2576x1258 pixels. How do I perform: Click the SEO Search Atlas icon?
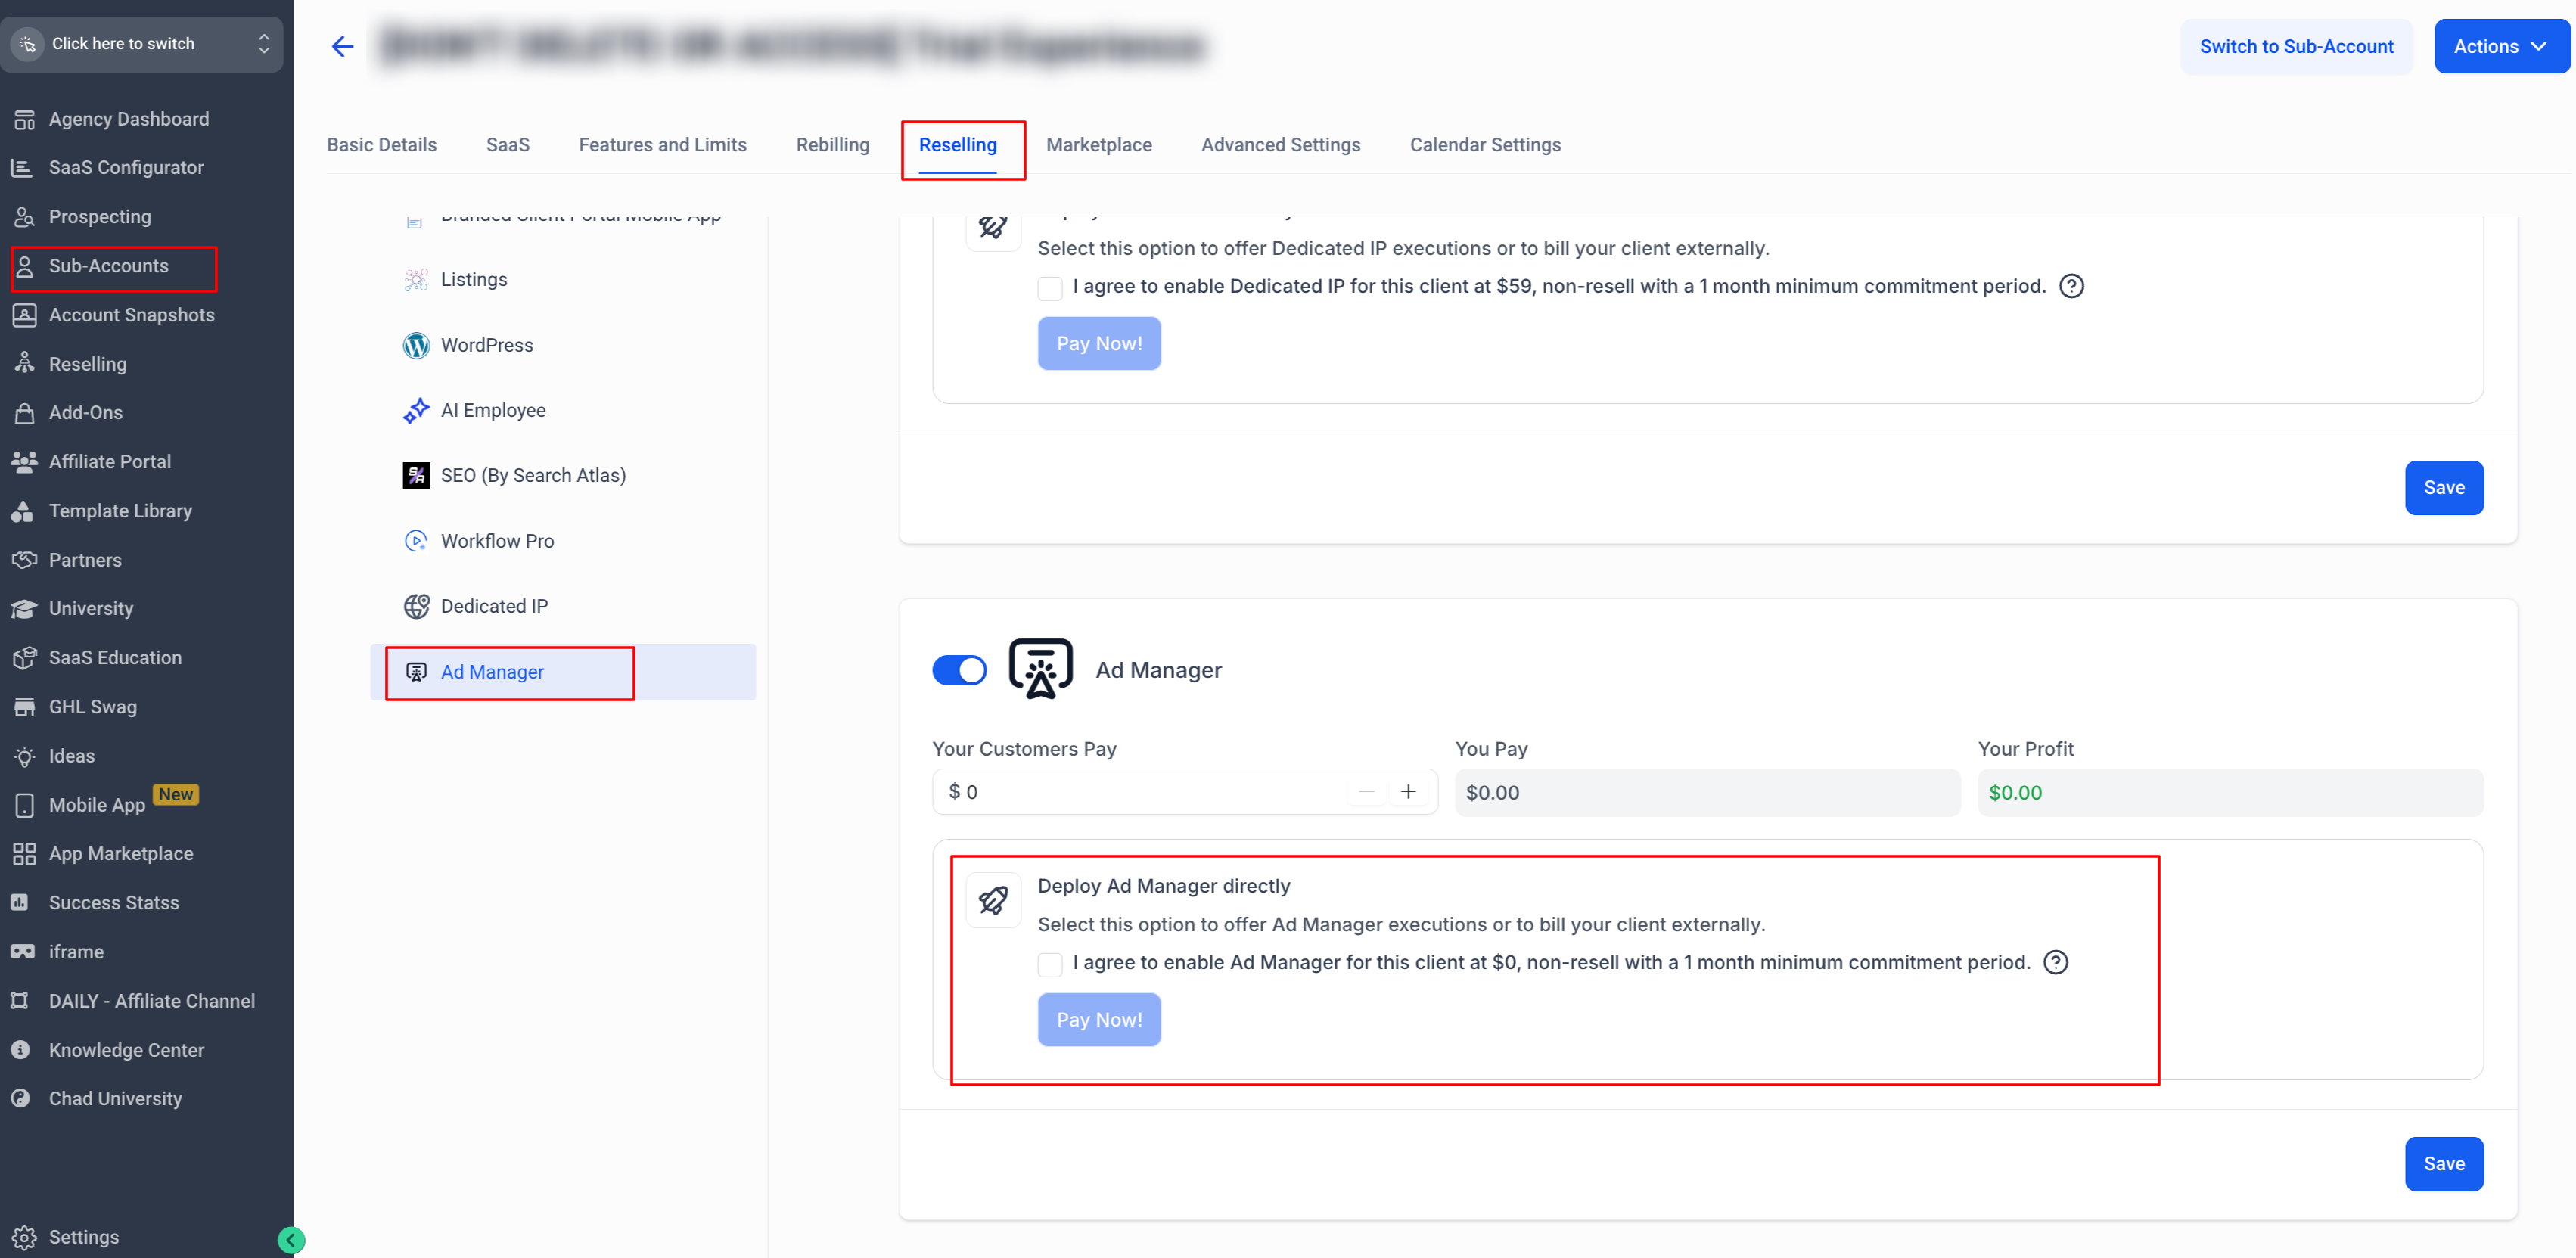click(416, 475)
